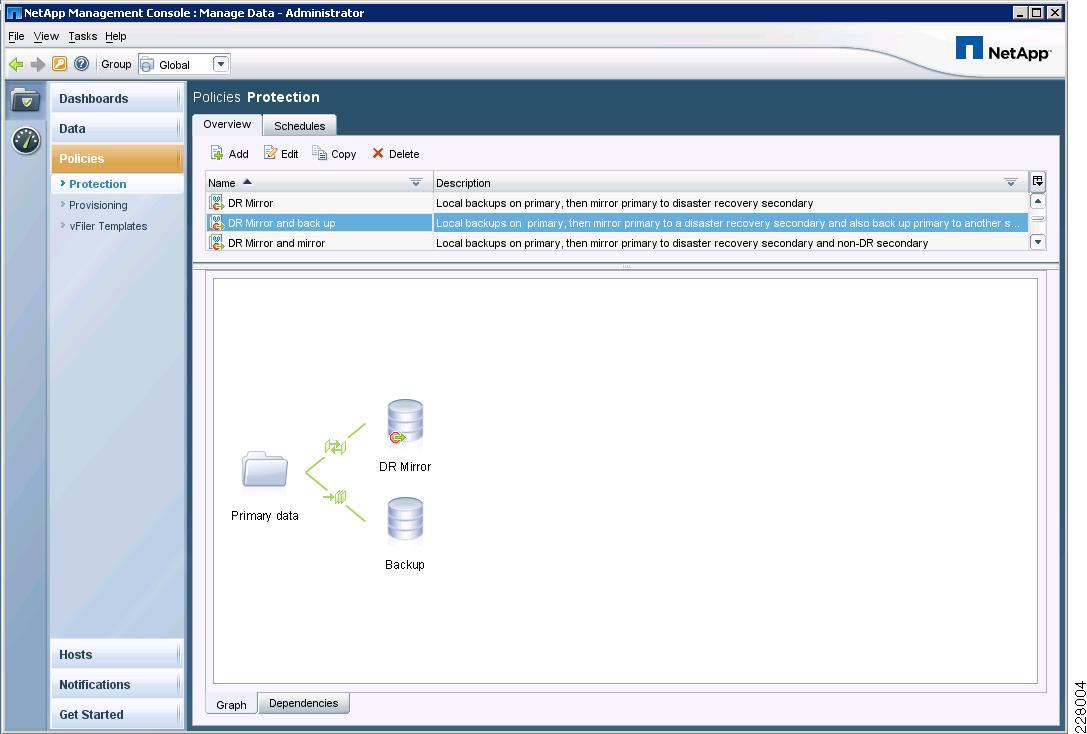Sort by the Description column header
The height and width of the screenshot is (734, 1087).
(731, 182)
